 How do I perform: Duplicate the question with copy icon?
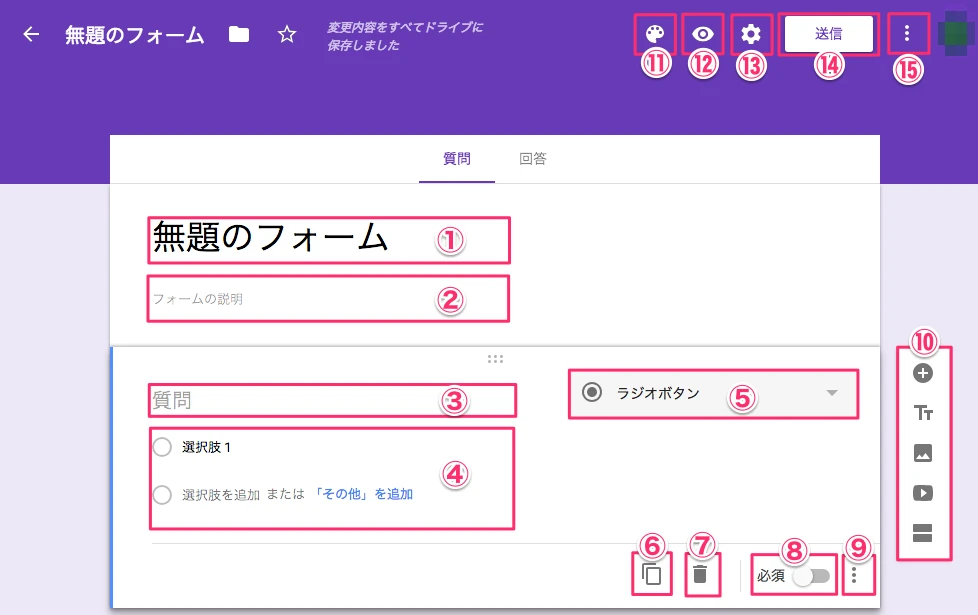pyautogui.click(x=651, y=574)
